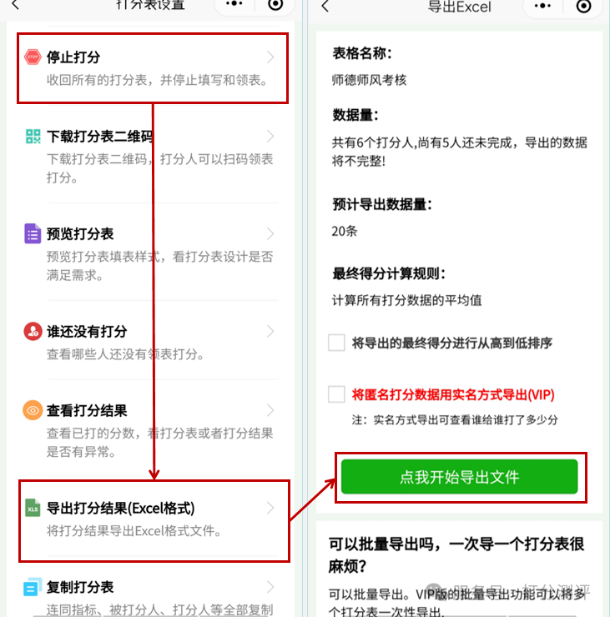Tap the red person icon for 谁还没有打分
This screenshot has height=619, width=612.
coord(33,331)
